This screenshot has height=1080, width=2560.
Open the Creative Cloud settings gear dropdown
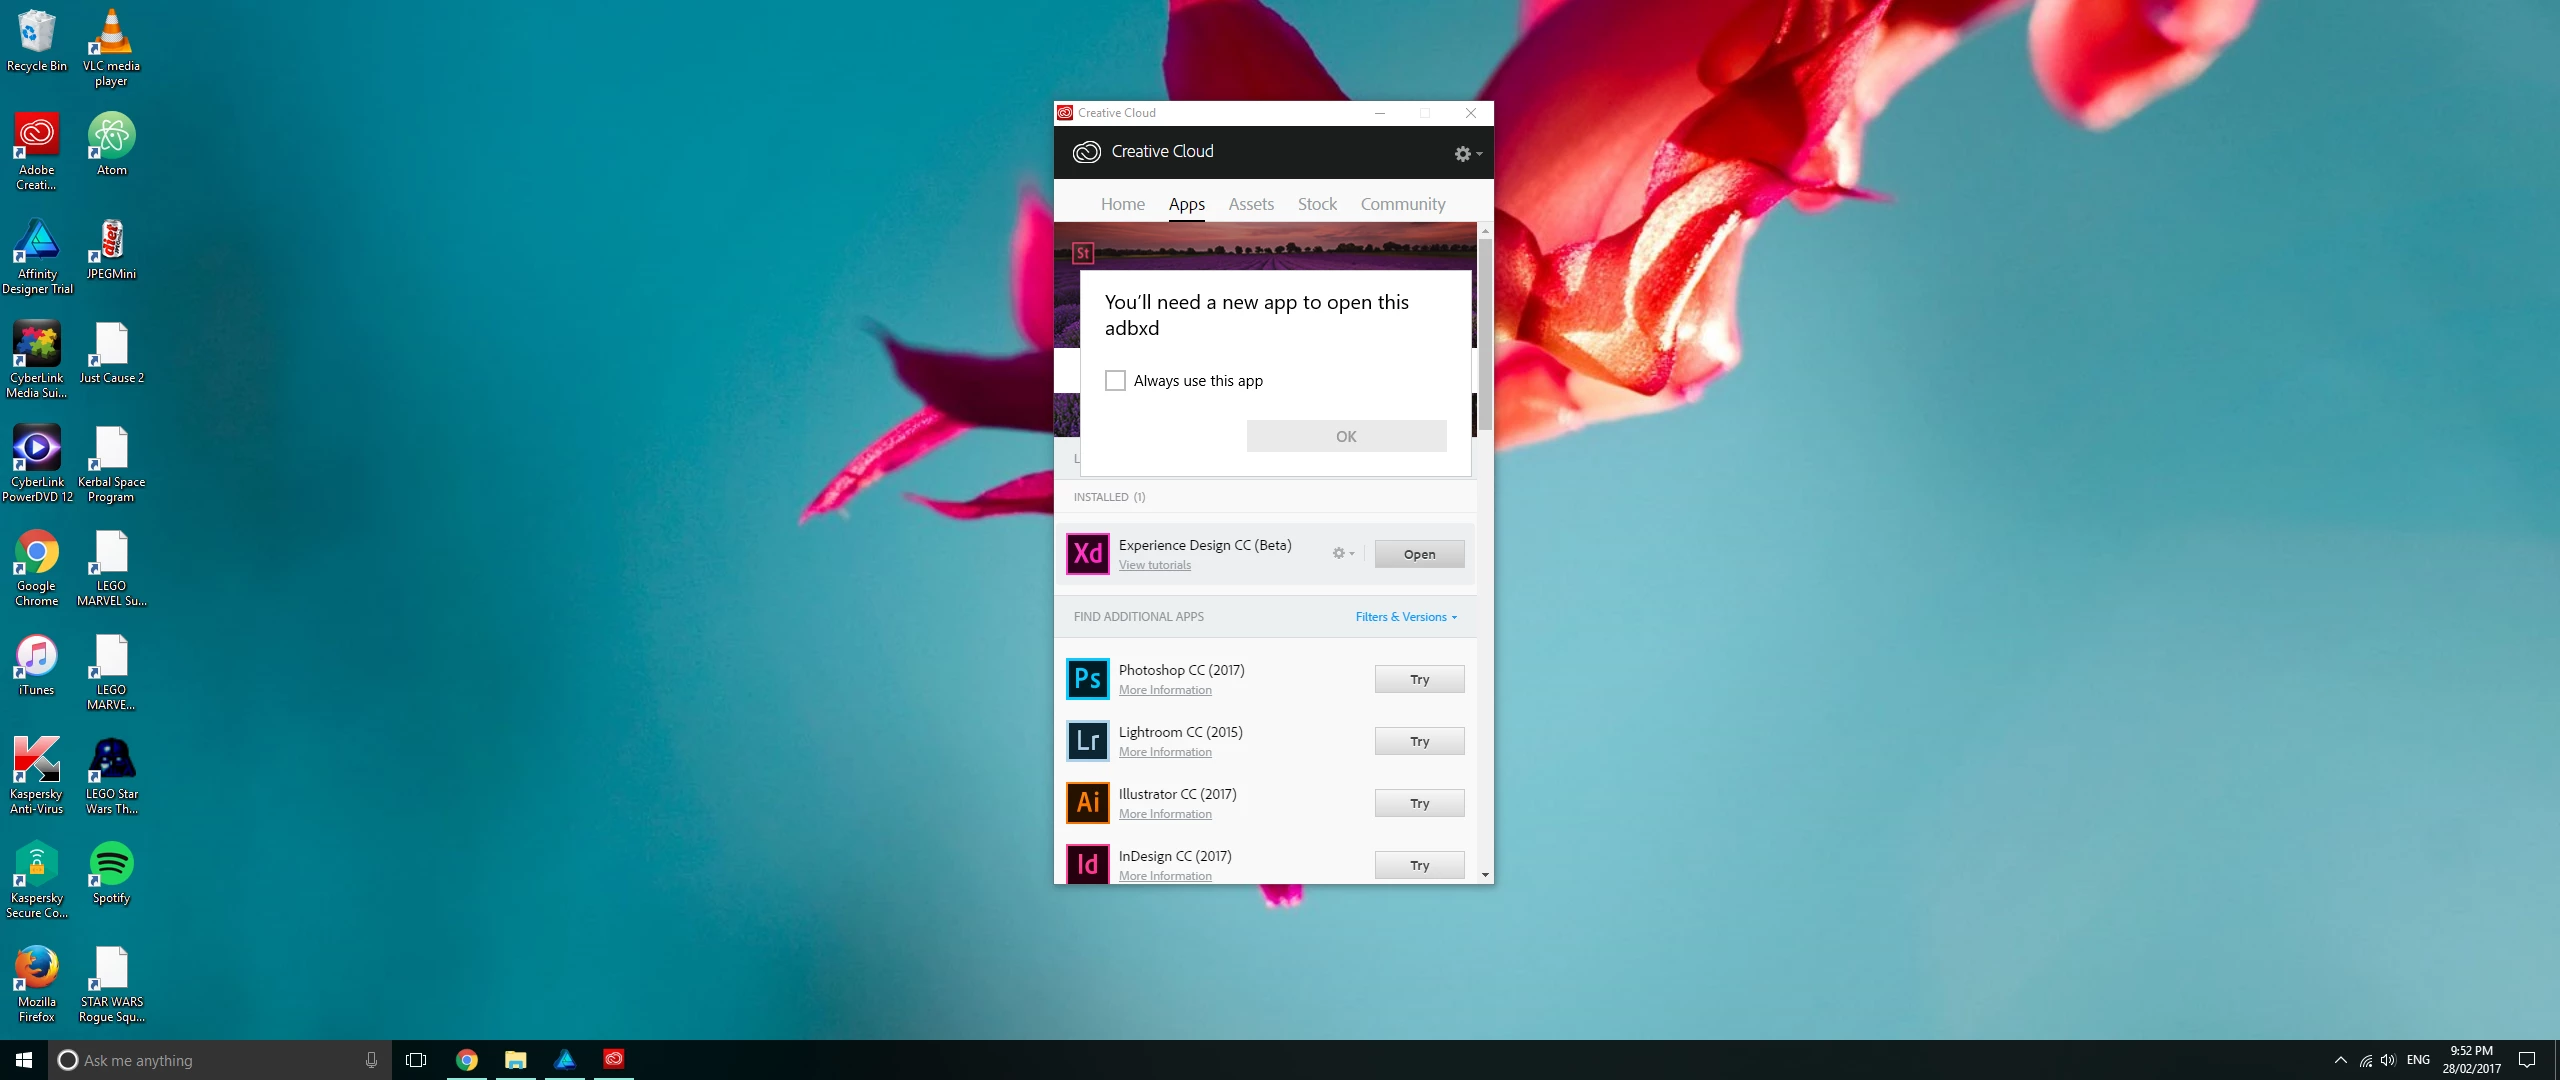[1467, 154]
